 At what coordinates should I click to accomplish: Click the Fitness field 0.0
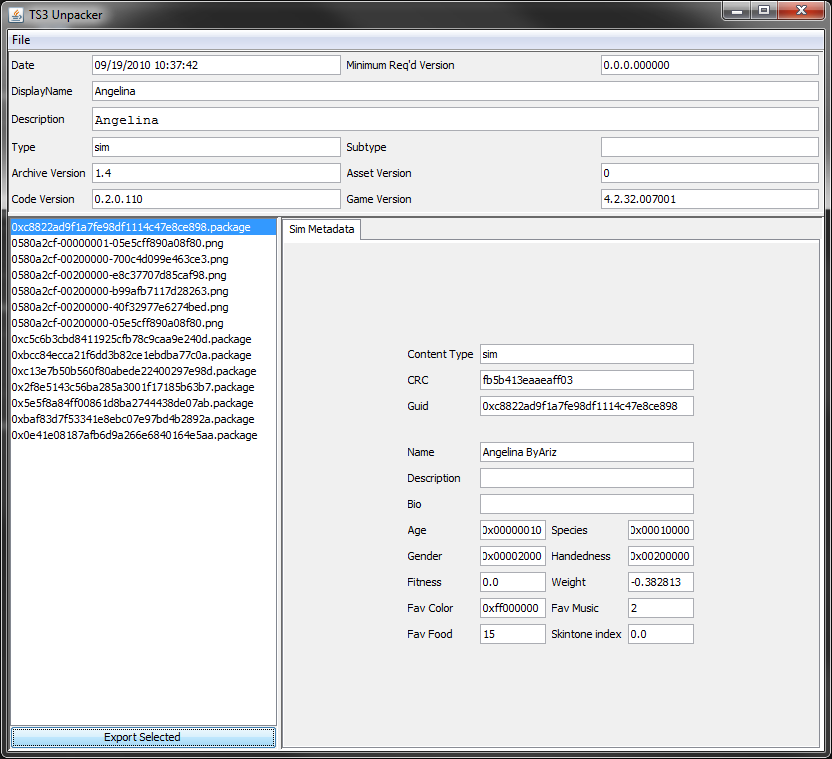[513, 582]
